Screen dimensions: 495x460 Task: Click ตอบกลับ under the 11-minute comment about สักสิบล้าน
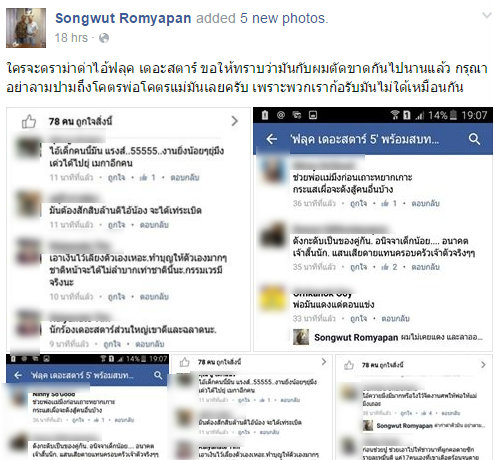(154, 225)
